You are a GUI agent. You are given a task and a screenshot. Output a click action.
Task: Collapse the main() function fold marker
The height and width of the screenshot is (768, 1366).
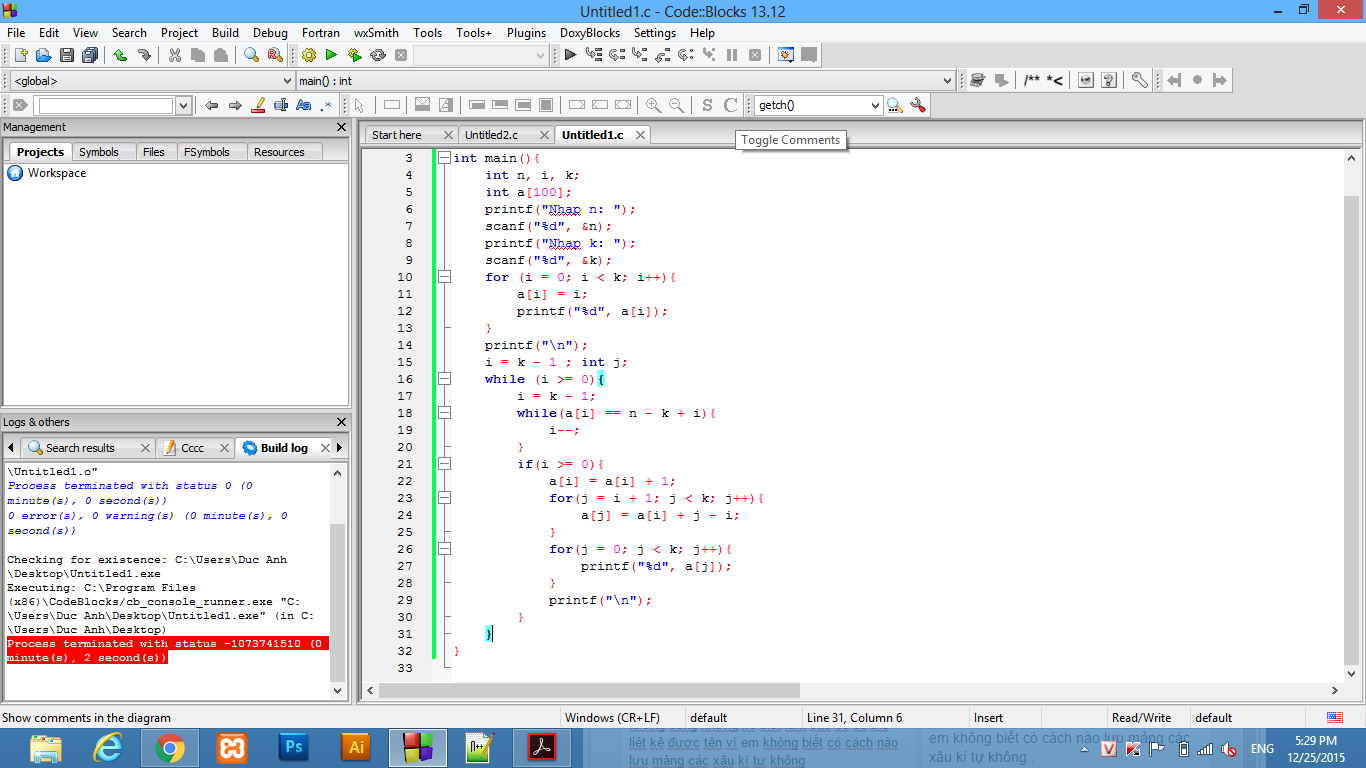[x=444, y=158]
